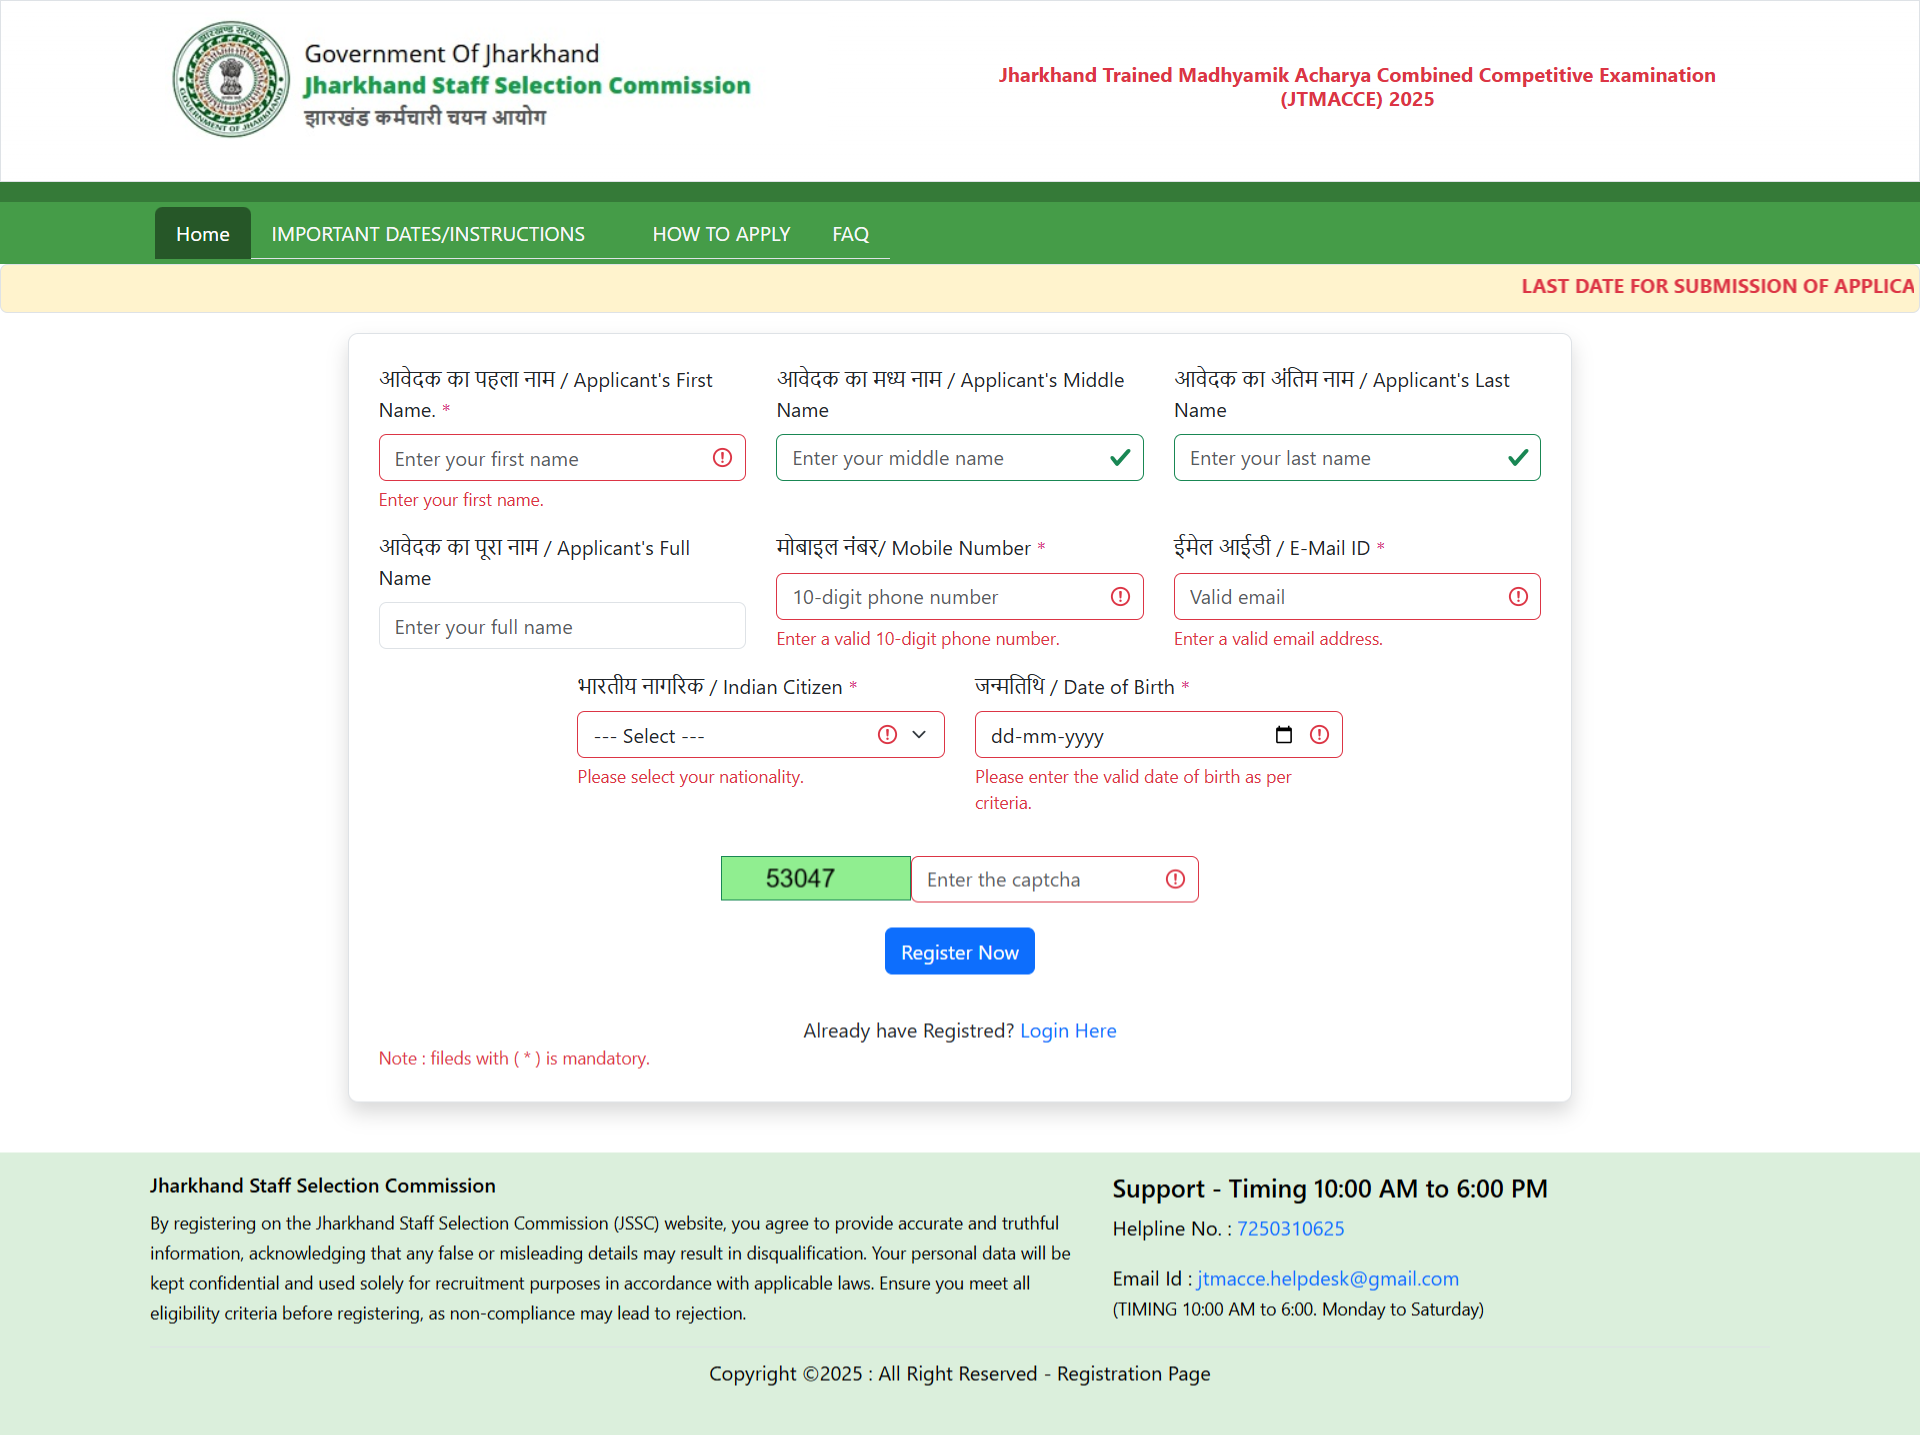Focus the Enter your full name field
The image size is (1920, 1436).
(x=561, y=627)
